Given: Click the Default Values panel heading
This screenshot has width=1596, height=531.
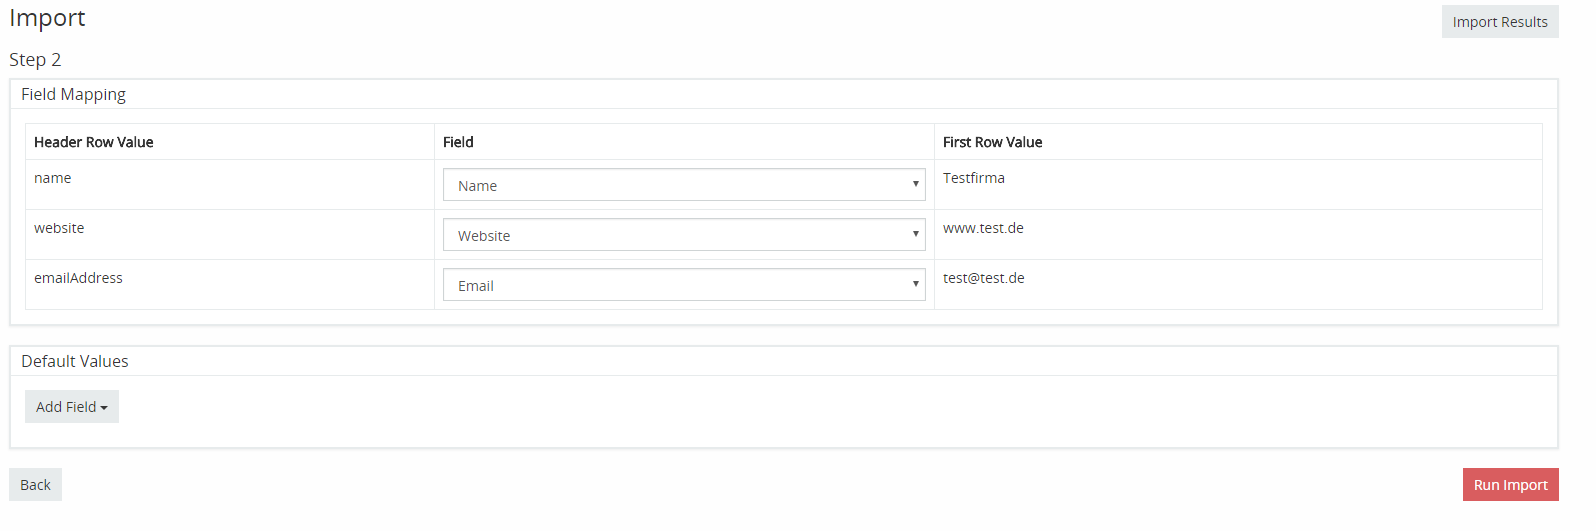Looking at the screenshot, I should pyautogui.click(x=75, y=361).
